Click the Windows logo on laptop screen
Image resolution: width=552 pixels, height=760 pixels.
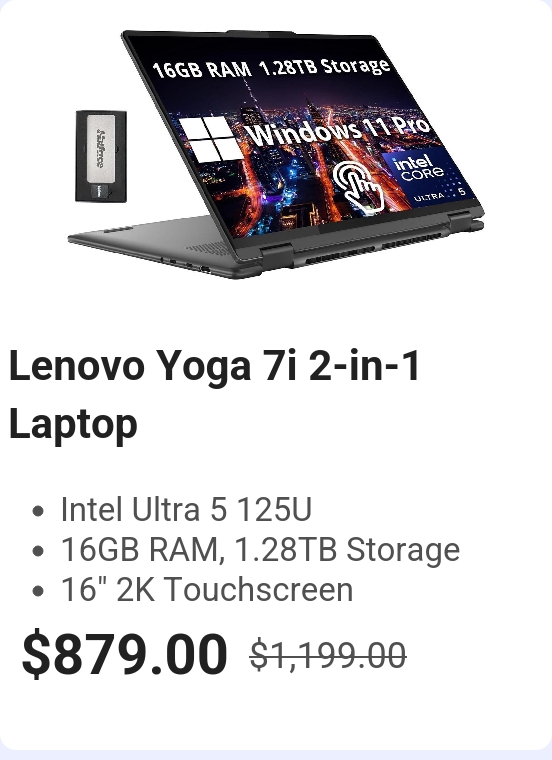point(211,139)
